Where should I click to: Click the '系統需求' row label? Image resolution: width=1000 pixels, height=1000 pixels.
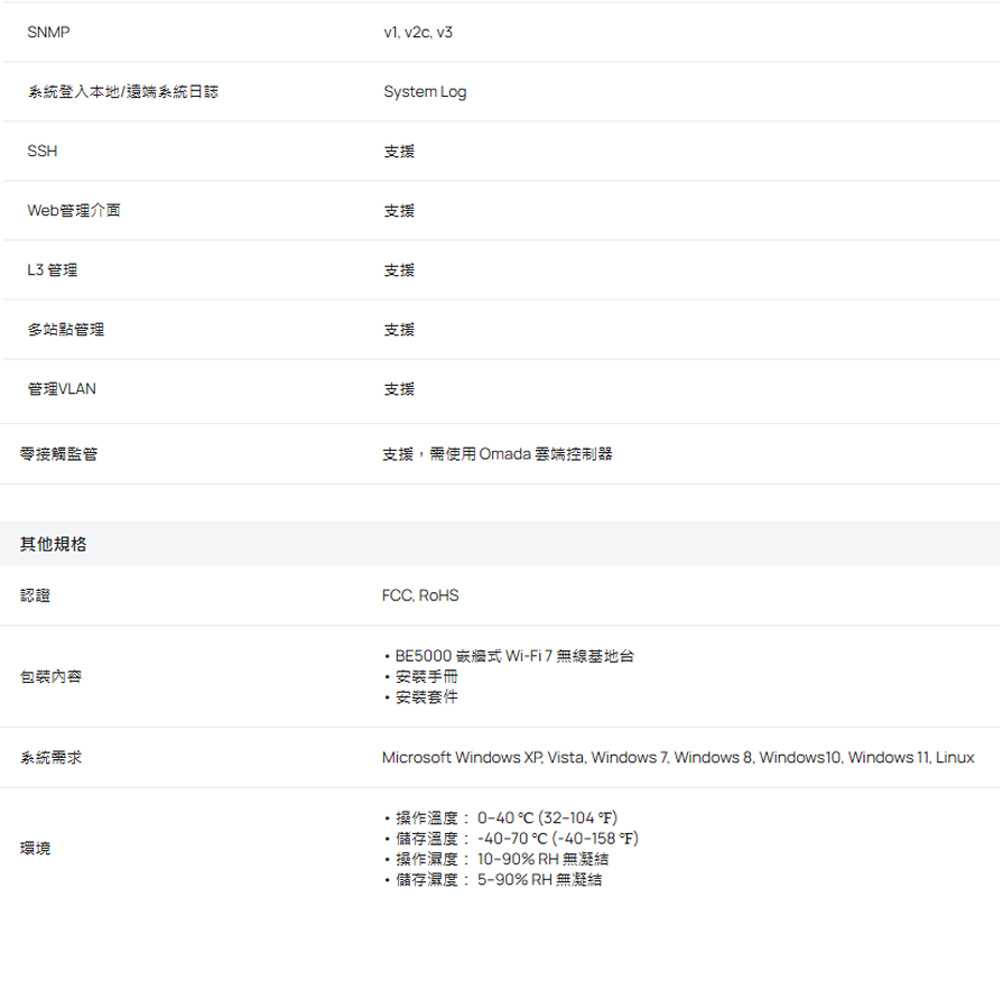coord(51,758)
